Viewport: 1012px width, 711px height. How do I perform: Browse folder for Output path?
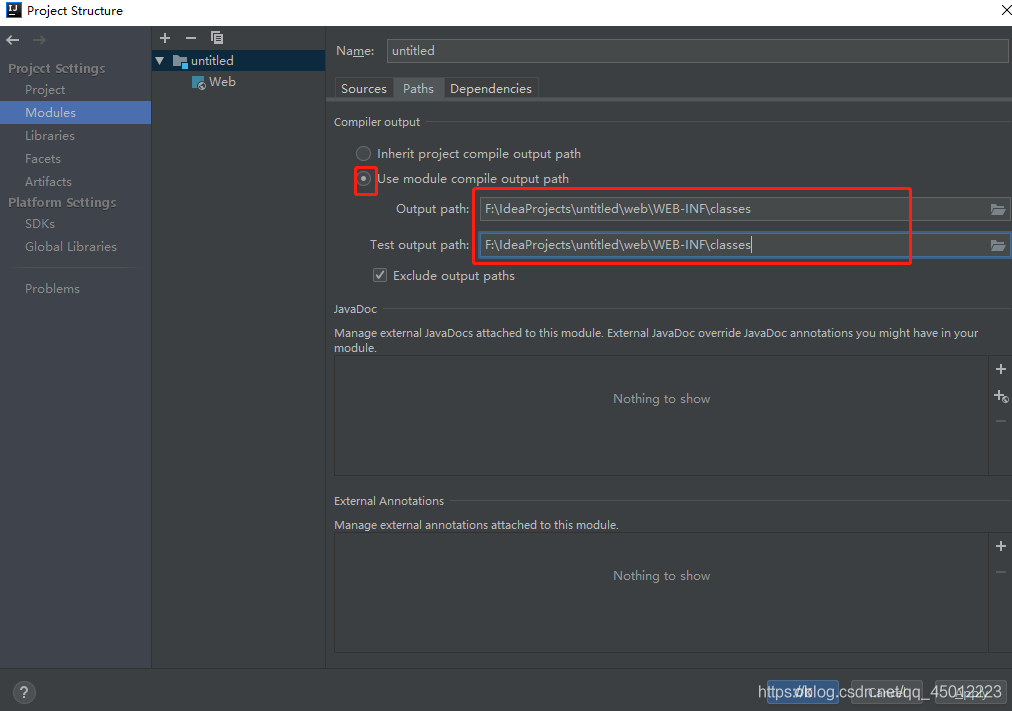pos(998,209)
